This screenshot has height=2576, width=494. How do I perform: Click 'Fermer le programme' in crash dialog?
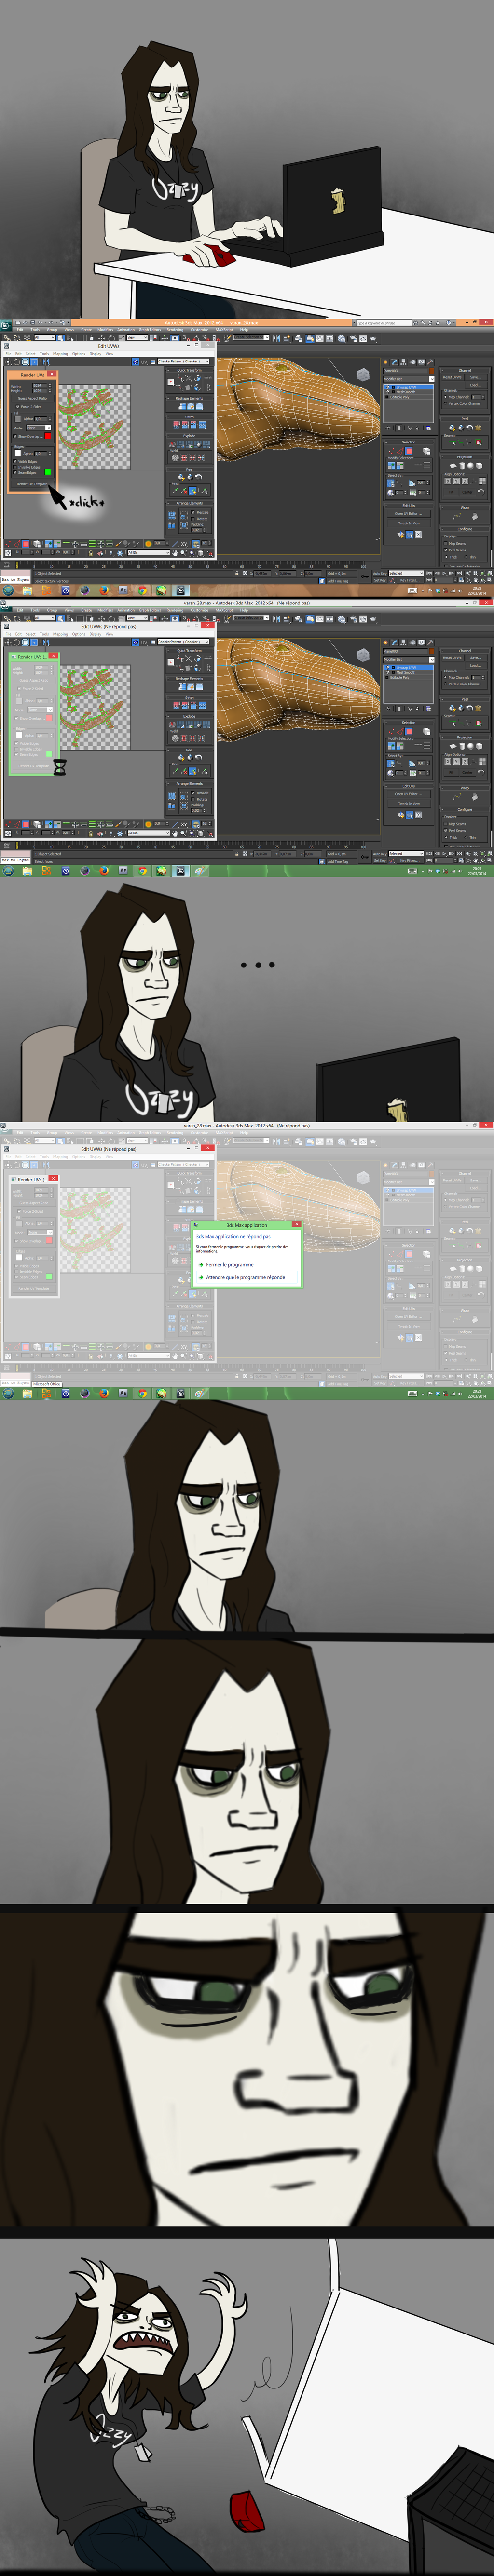coord(230,1265)
